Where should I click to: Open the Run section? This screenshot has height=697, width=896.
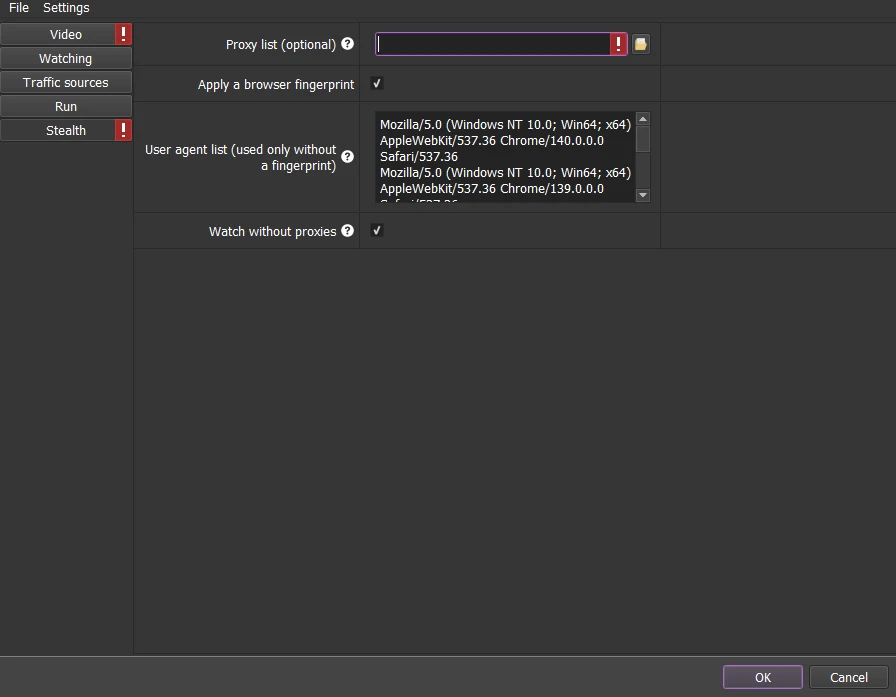[x=66, y=106]
